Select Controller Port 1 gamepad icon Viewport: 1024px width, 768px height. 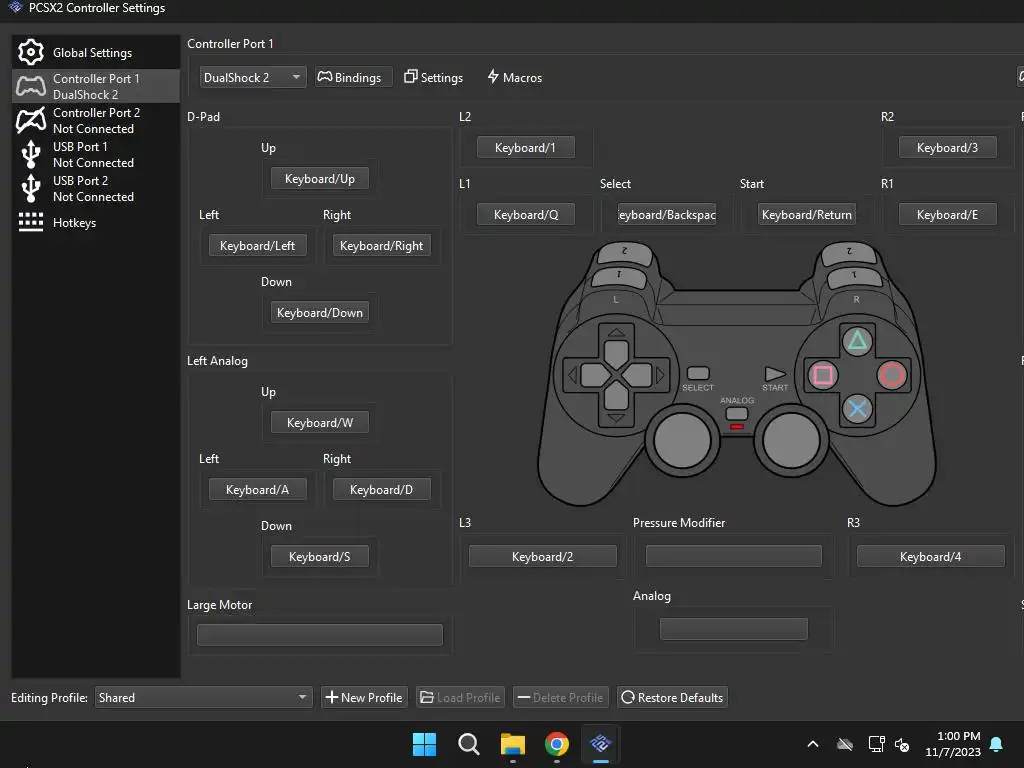coord(31,86)
